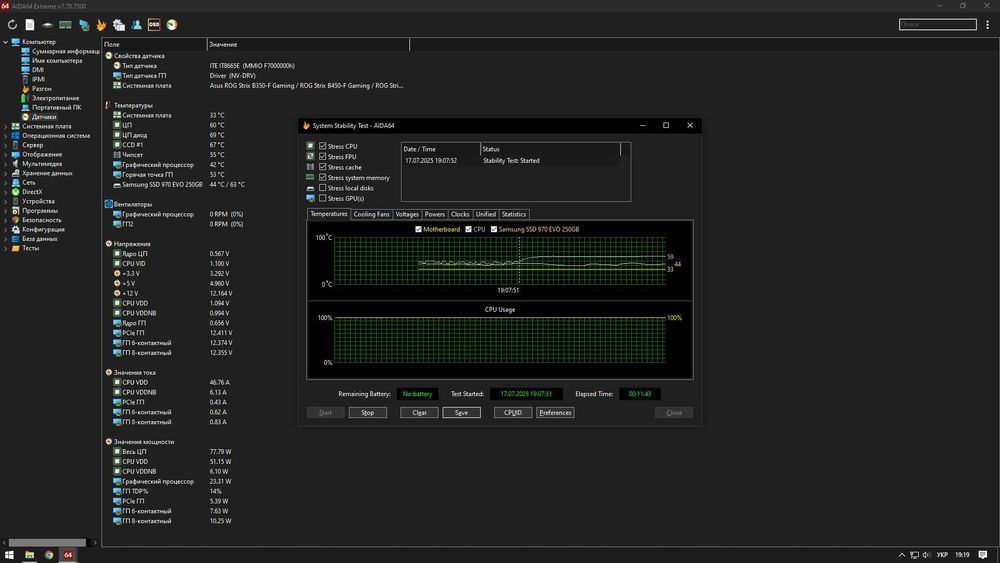
Task: Enable the Stress local disks checkbox
Action: tap(323, 188)
